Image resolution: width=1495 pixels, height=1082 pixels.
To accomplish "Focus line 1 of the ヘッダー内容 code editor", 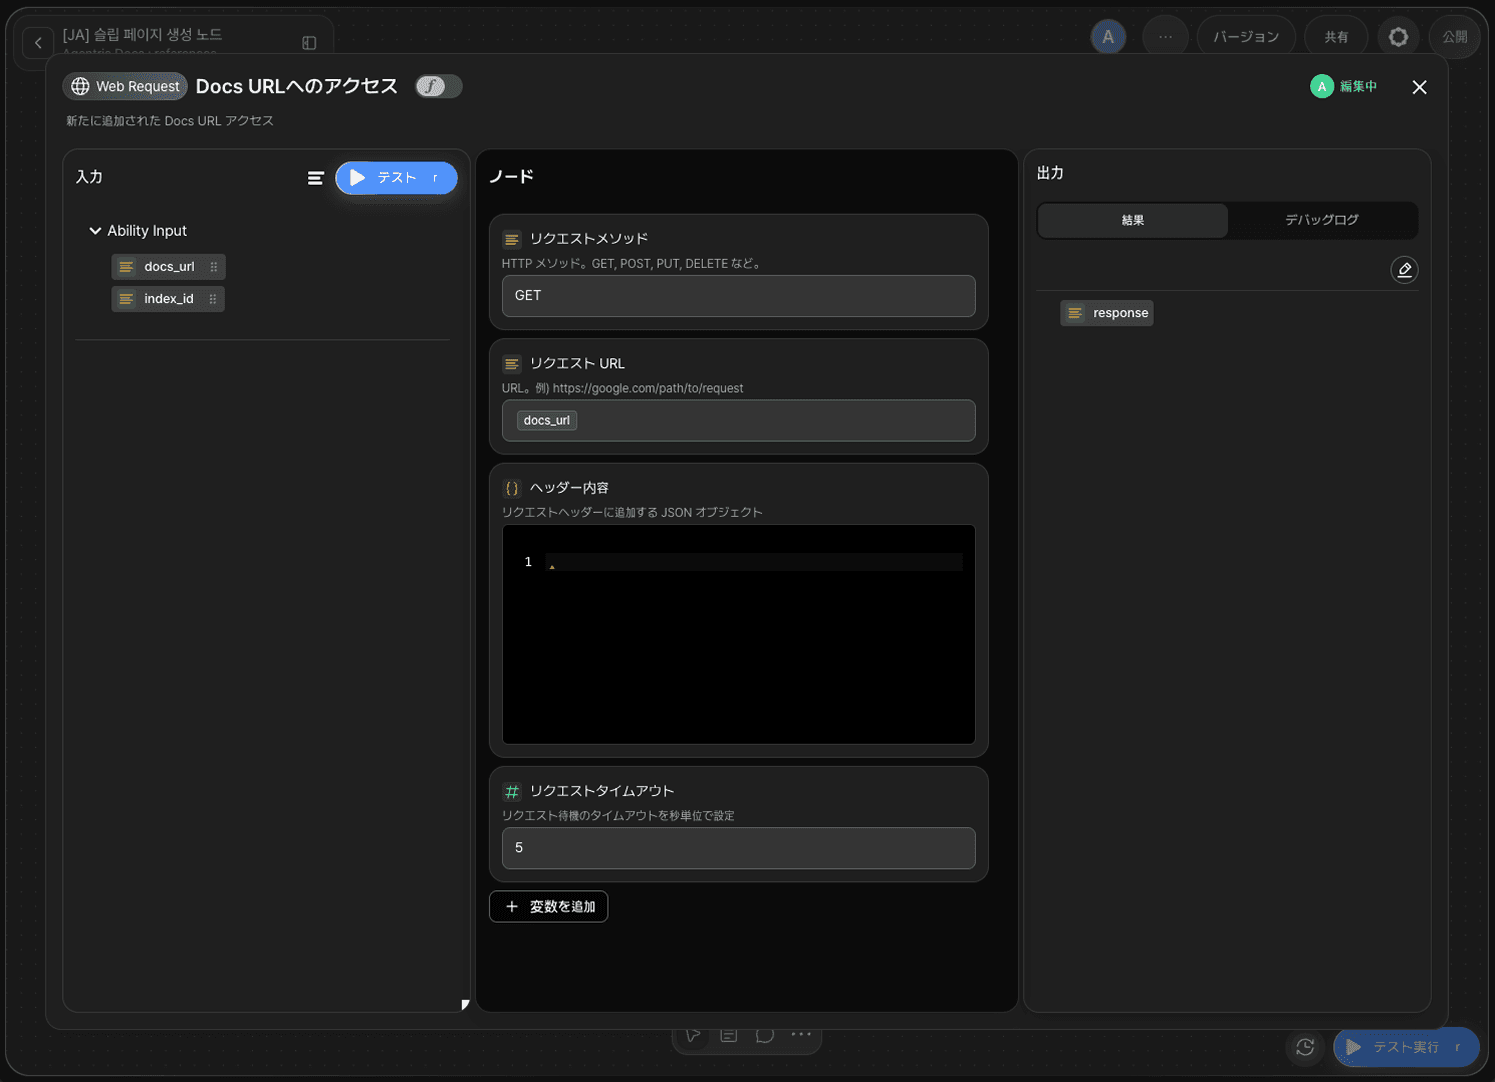I will pos(754,562).
